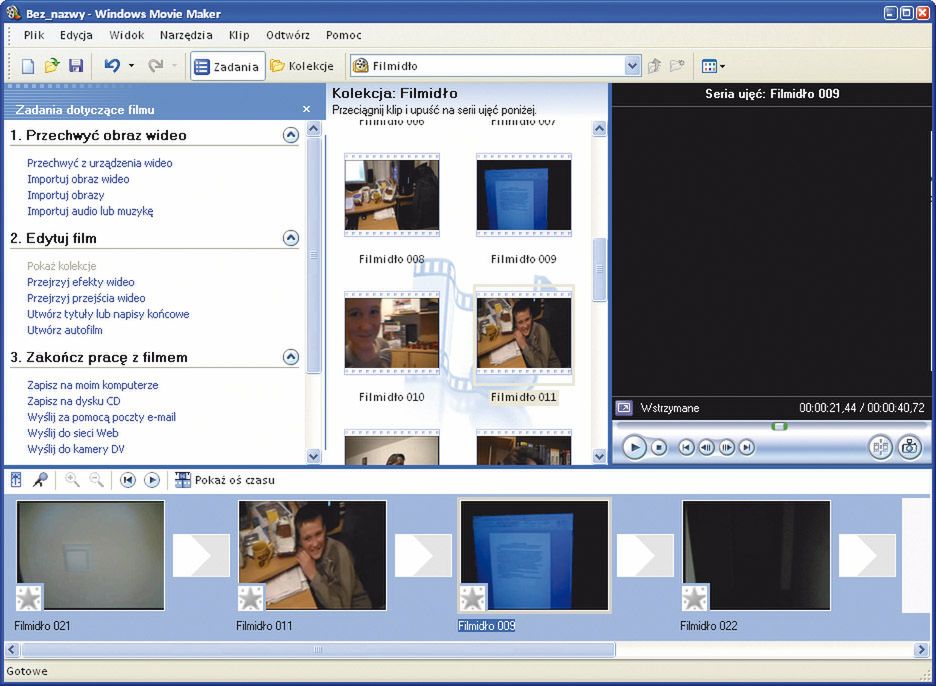Click the Take Picture camera icon

(x=908, y=447)
